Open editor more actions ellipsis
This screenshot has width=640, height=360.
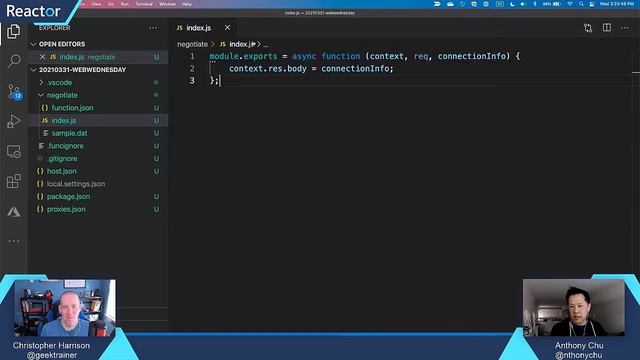click(x=625, y=28)
